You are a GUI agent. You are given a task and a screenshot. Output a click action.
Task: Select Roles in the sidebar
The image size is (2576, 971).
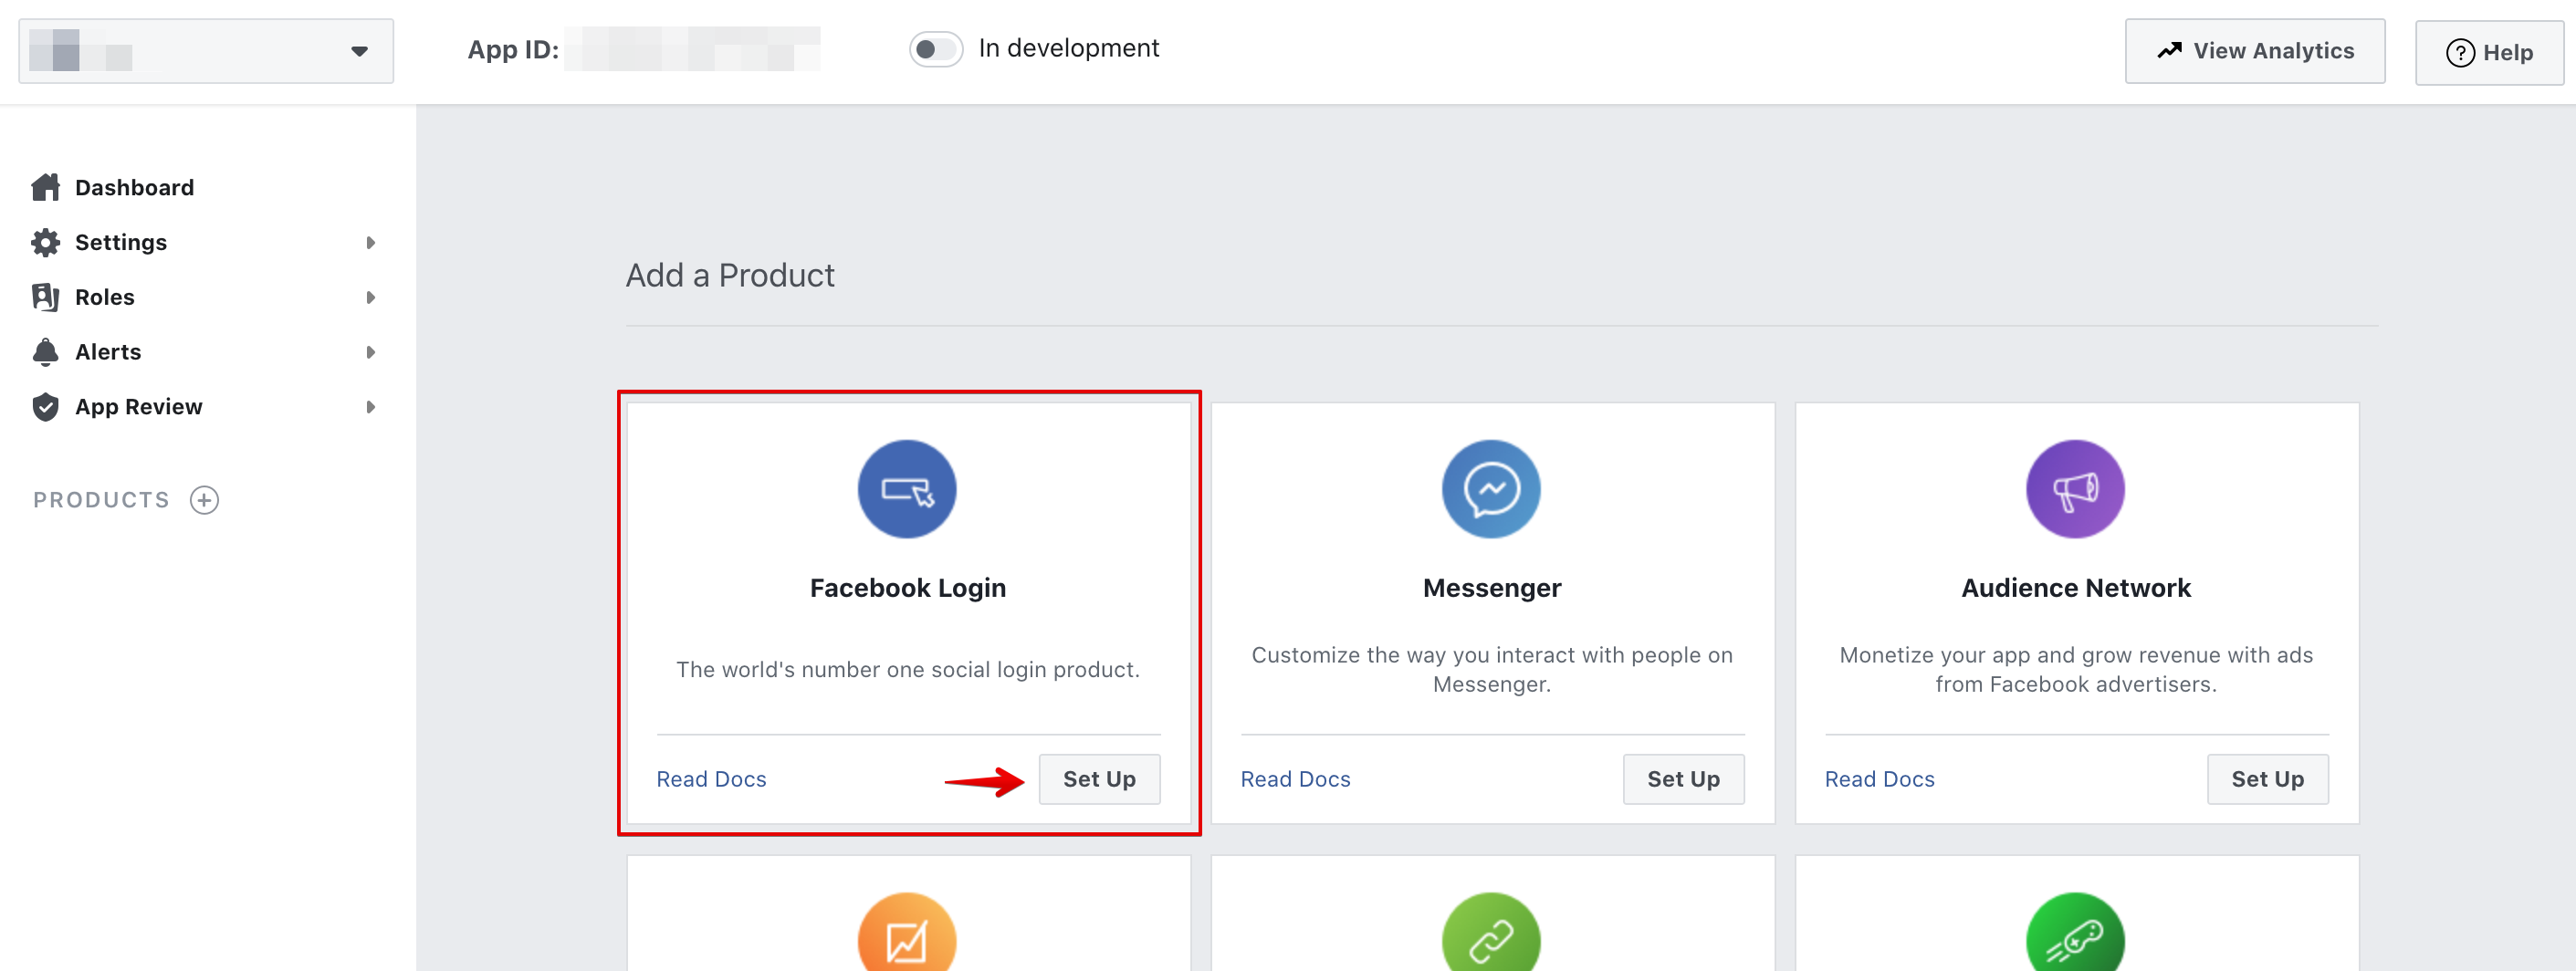(104, 297)
